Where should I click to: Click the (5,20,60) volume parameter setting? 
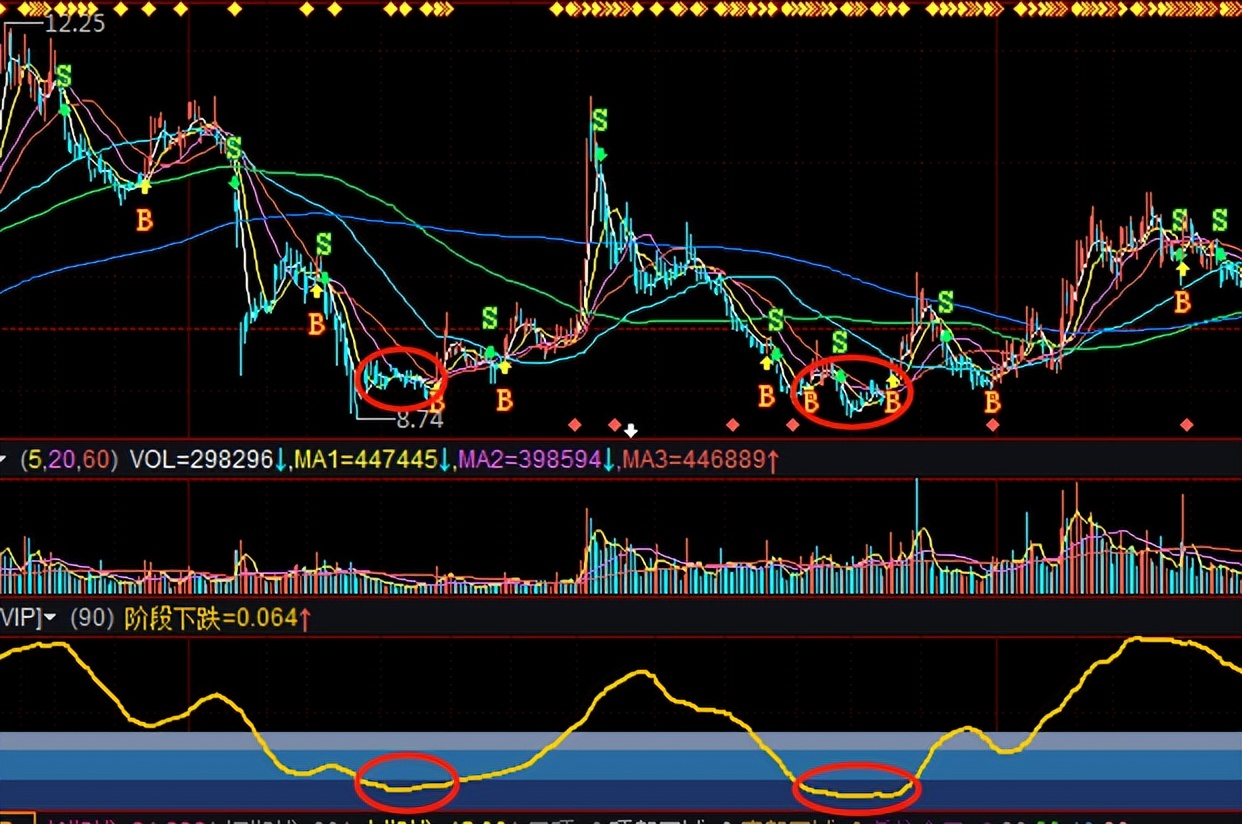point(68,461)
